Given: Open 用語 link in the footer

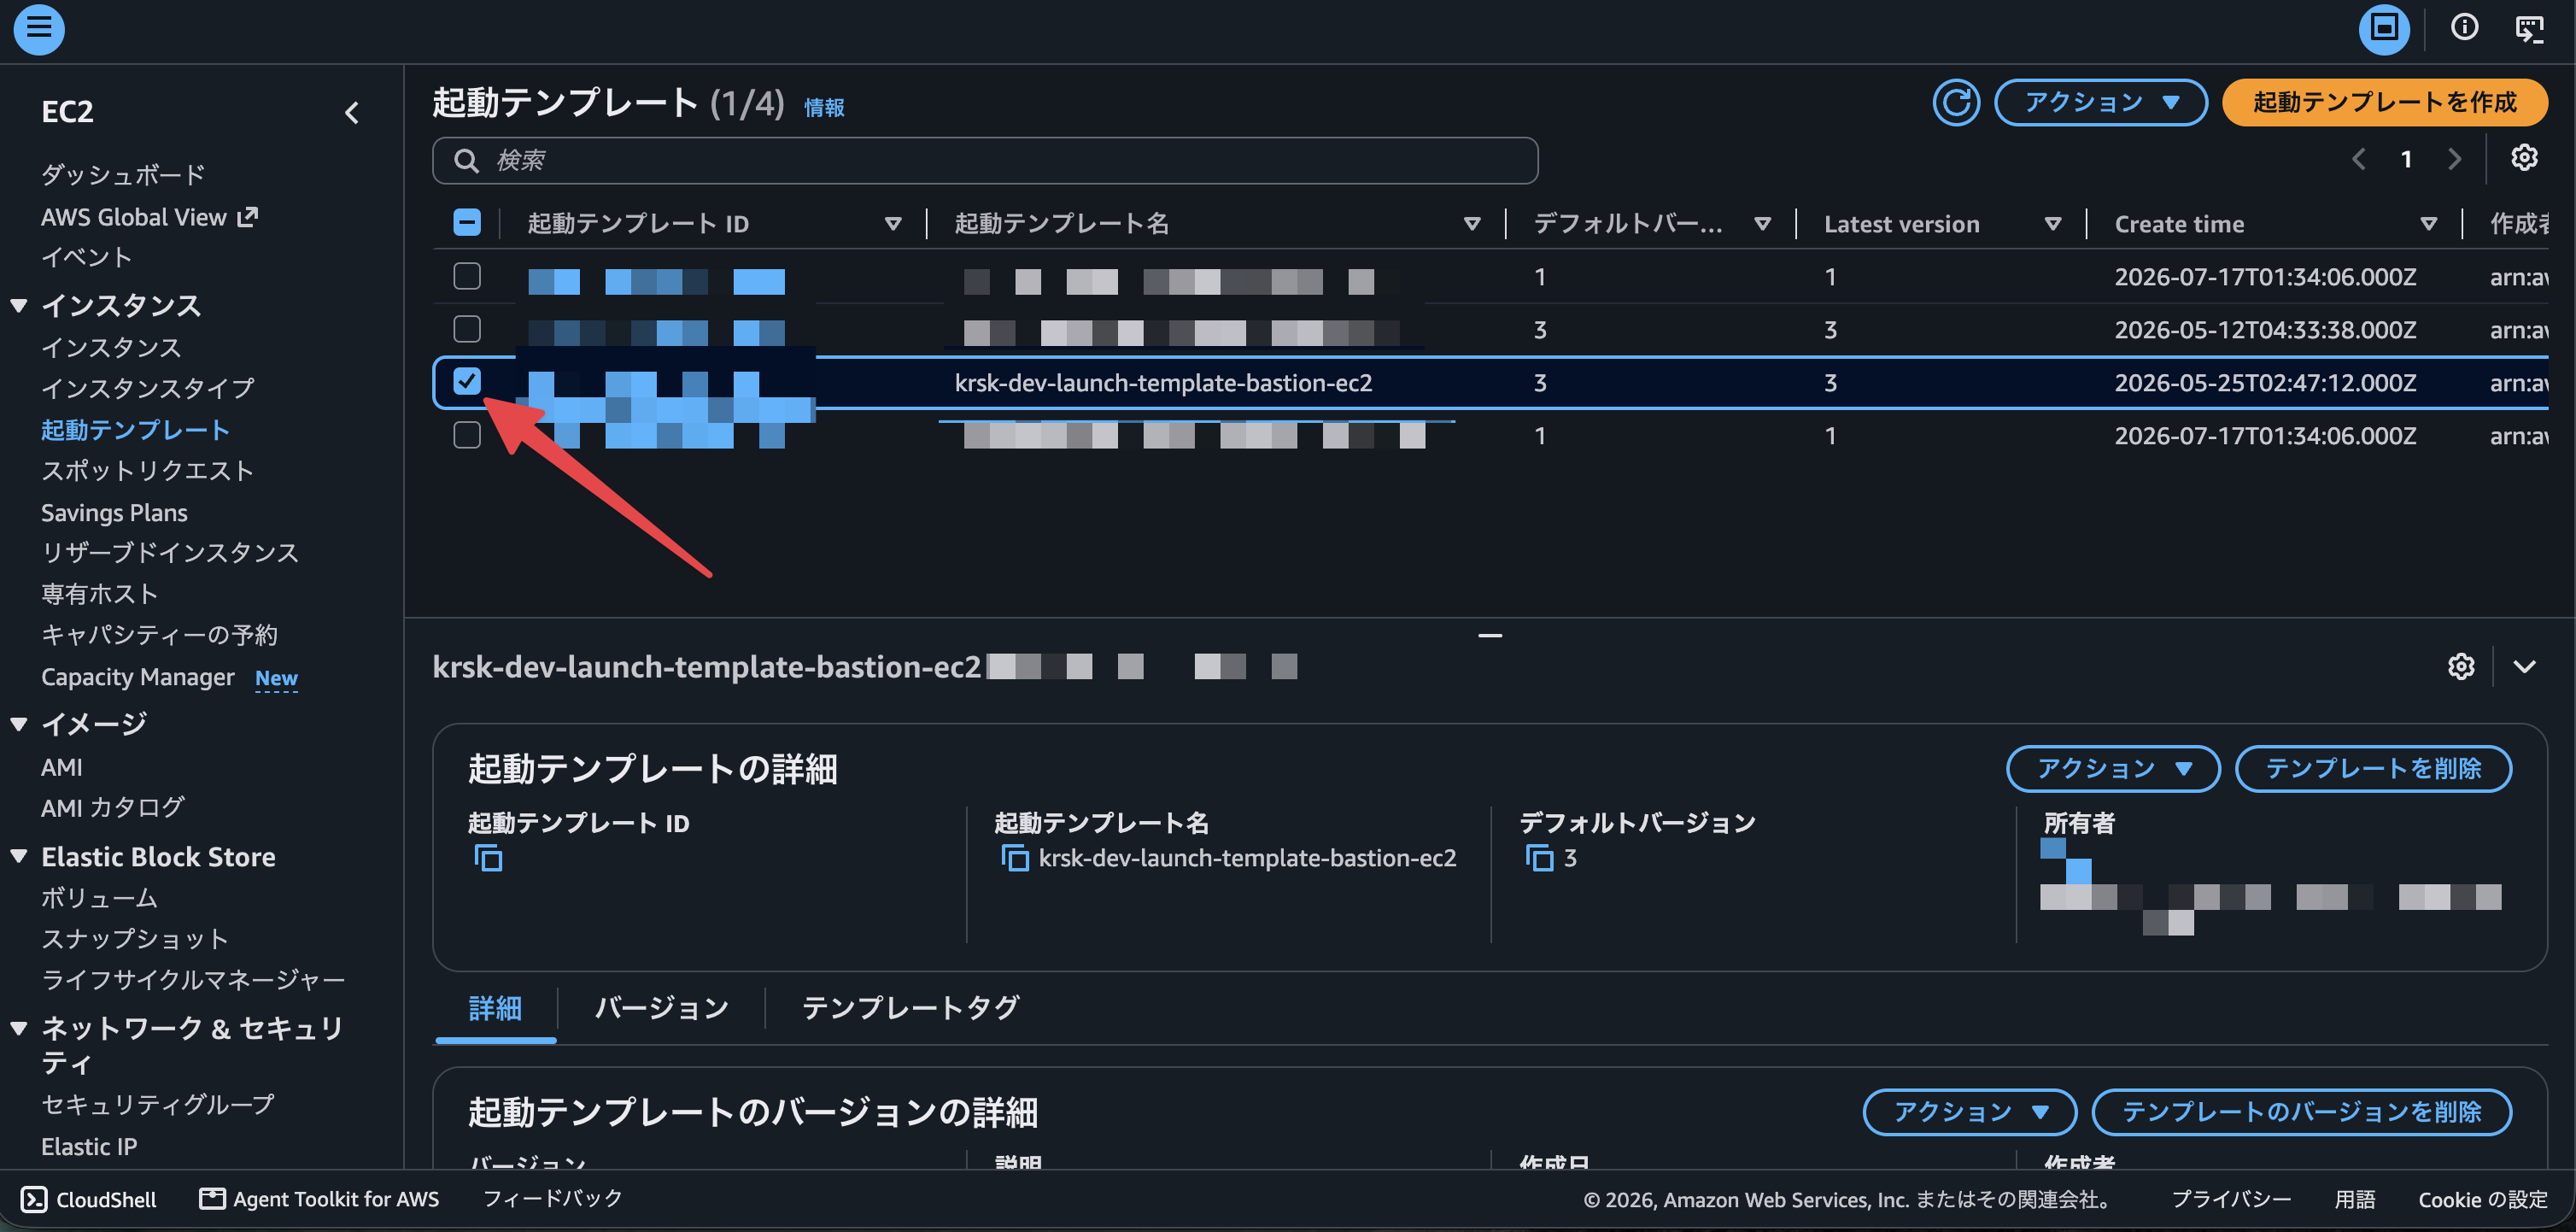Looking at the screenshot, I should 2354,1199.
